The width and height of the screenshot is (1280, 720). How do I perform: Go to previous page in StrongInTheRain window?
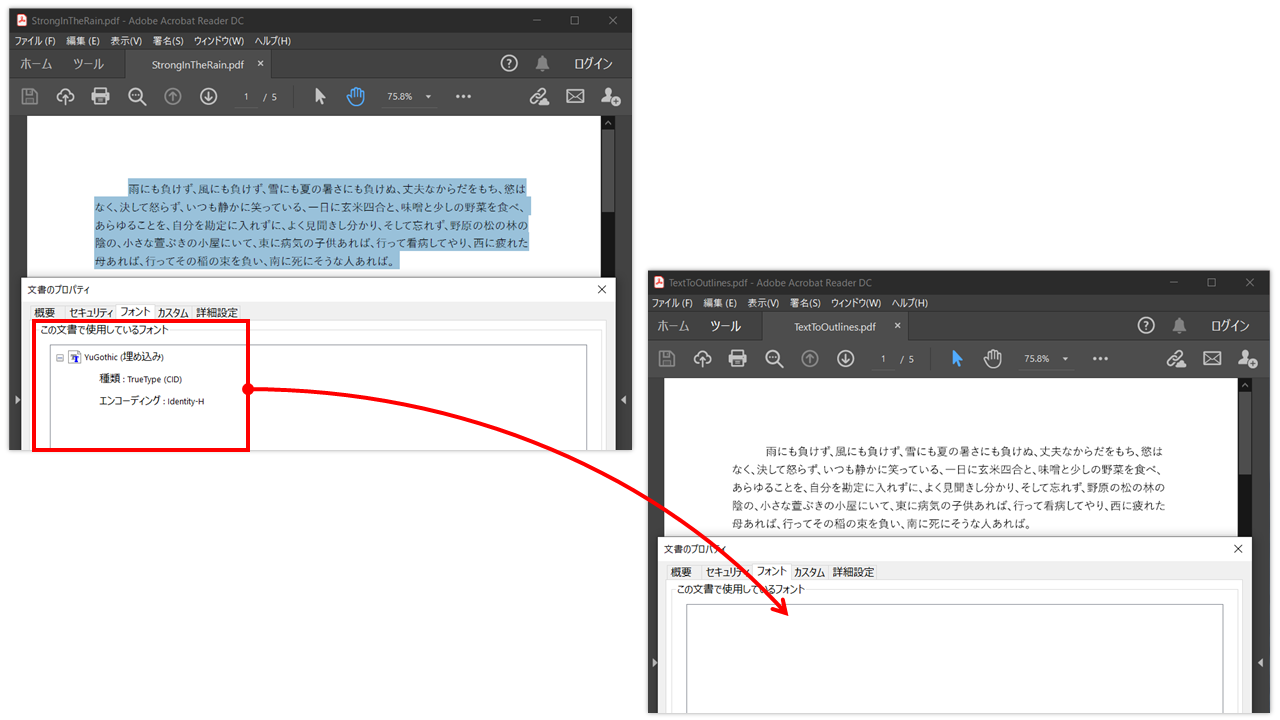(173, 96)
